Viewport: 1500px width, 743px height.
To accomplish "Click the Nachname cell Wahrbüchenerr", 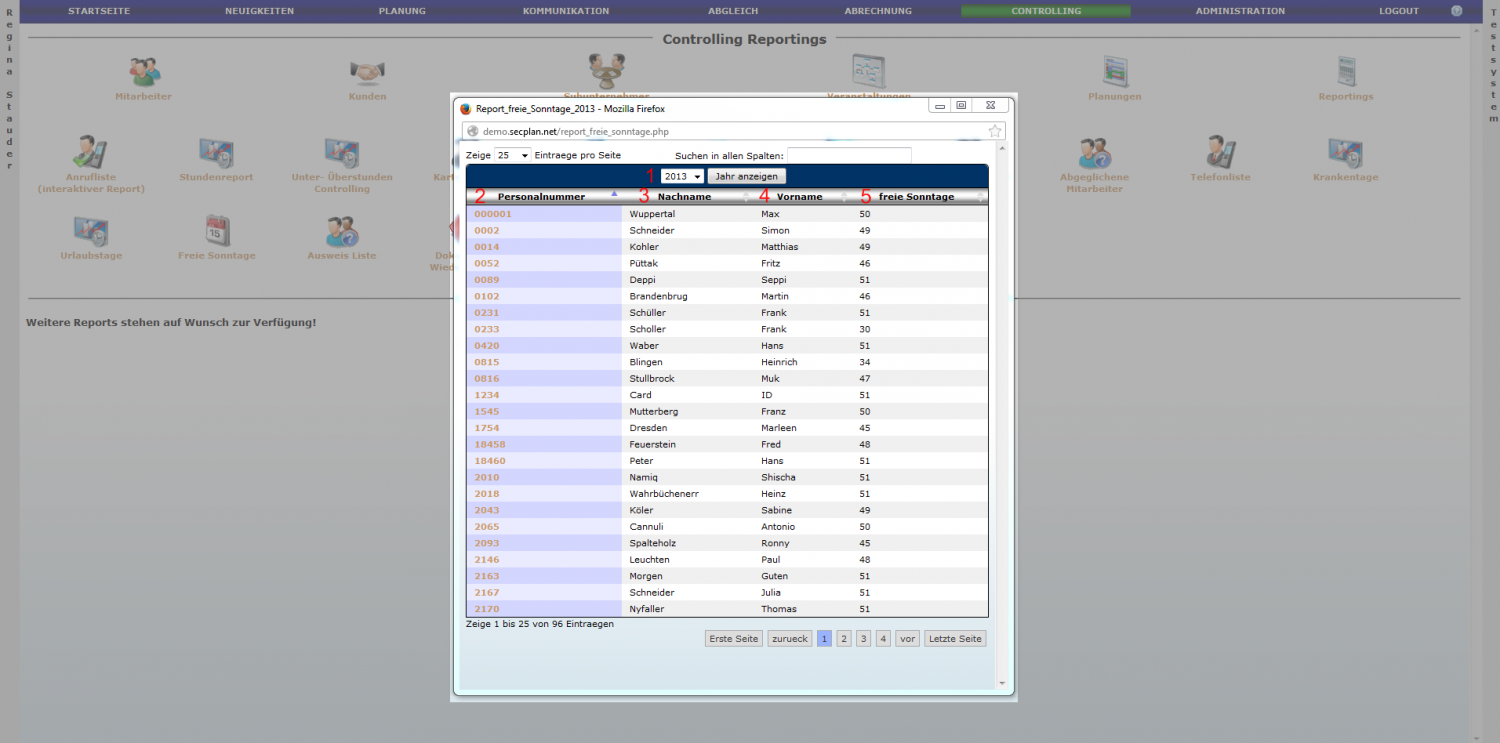I will point(664,494).
